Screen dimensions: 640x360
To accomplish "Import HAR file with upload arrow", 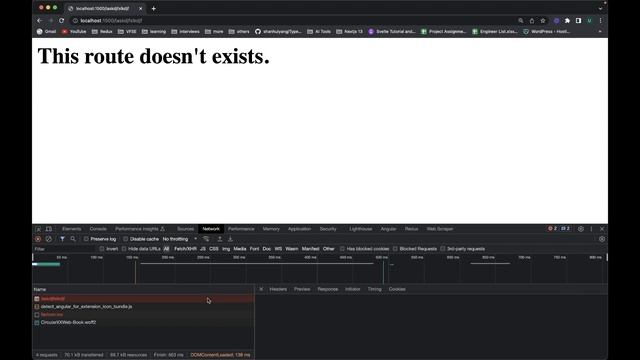I will 220,239.
